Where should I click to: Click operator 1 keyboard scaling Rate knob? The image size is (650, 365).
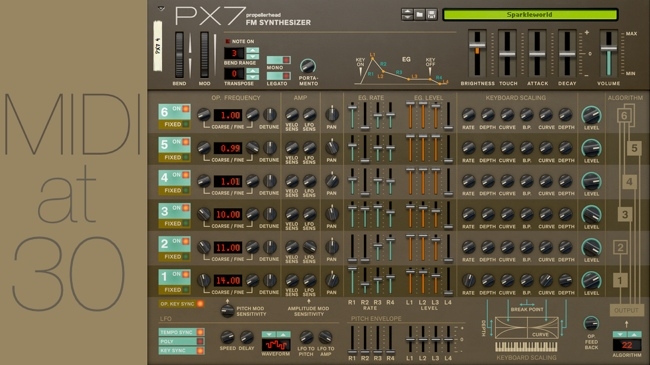coord(468,280)
